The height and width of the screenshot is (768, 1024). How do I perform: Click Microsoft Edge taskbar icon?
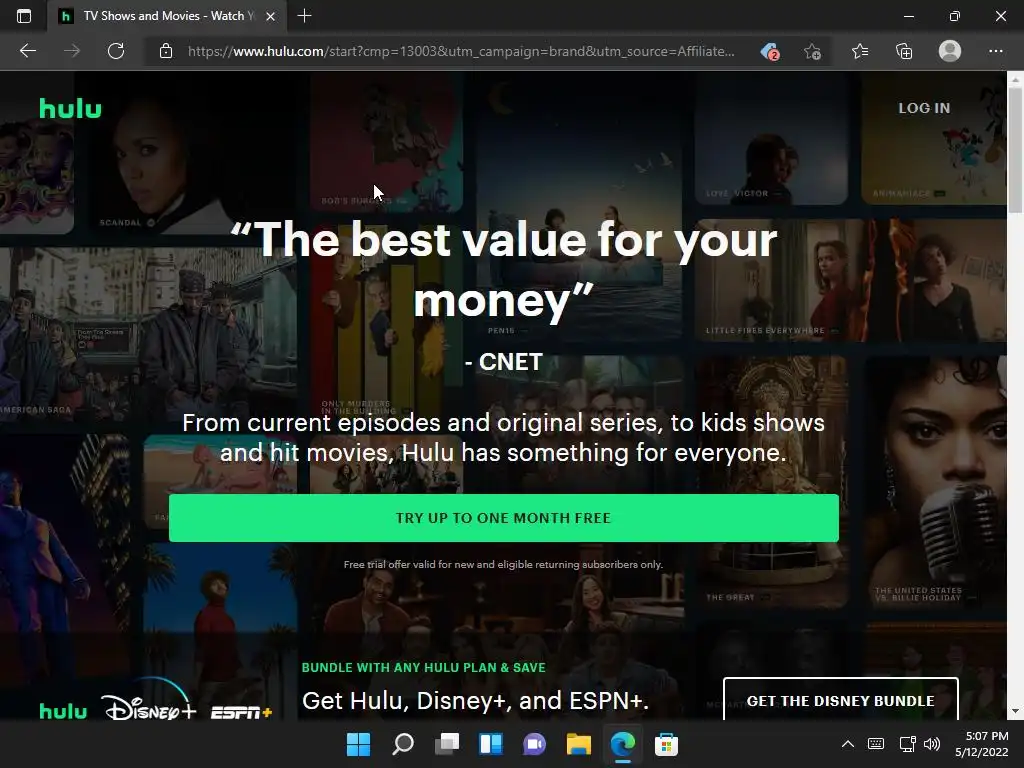pyautogui.click(x=622, y=744)
